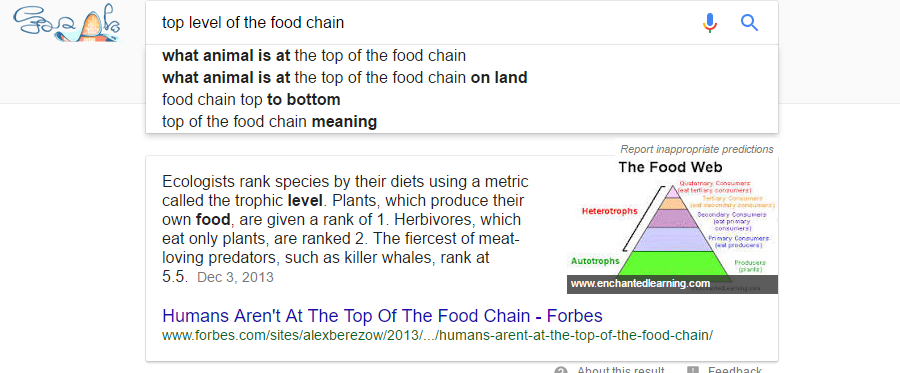Image resolution: width=900 pixels, height=373 pixels.
Task: Click the search input field text
Action: [x=253, y=23]
